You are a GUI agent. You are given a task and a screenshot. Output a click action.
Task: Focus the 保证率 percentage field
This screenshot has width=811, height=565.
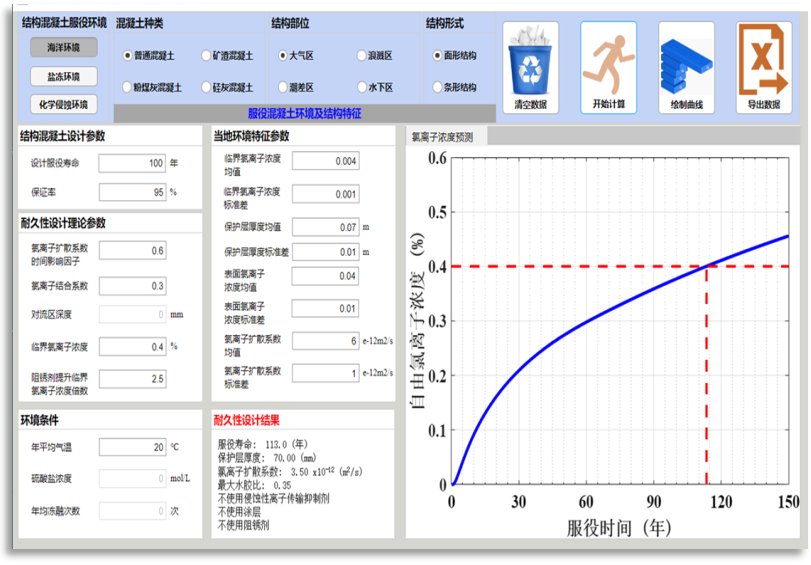(133, 192)
